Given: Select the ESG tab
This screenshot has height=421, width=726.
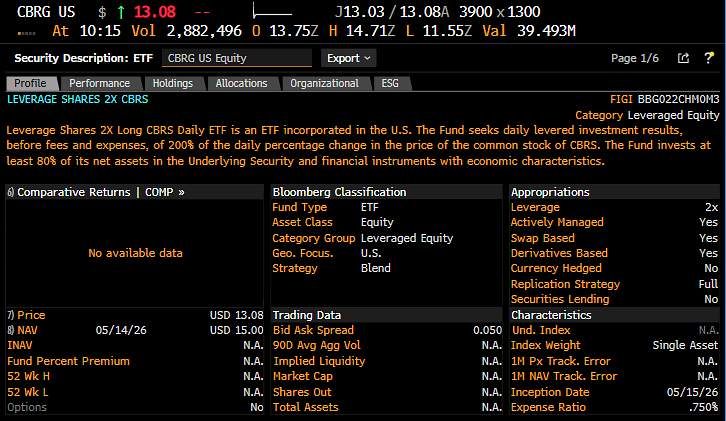Looking at the screenshot, I should coord(390,83).
